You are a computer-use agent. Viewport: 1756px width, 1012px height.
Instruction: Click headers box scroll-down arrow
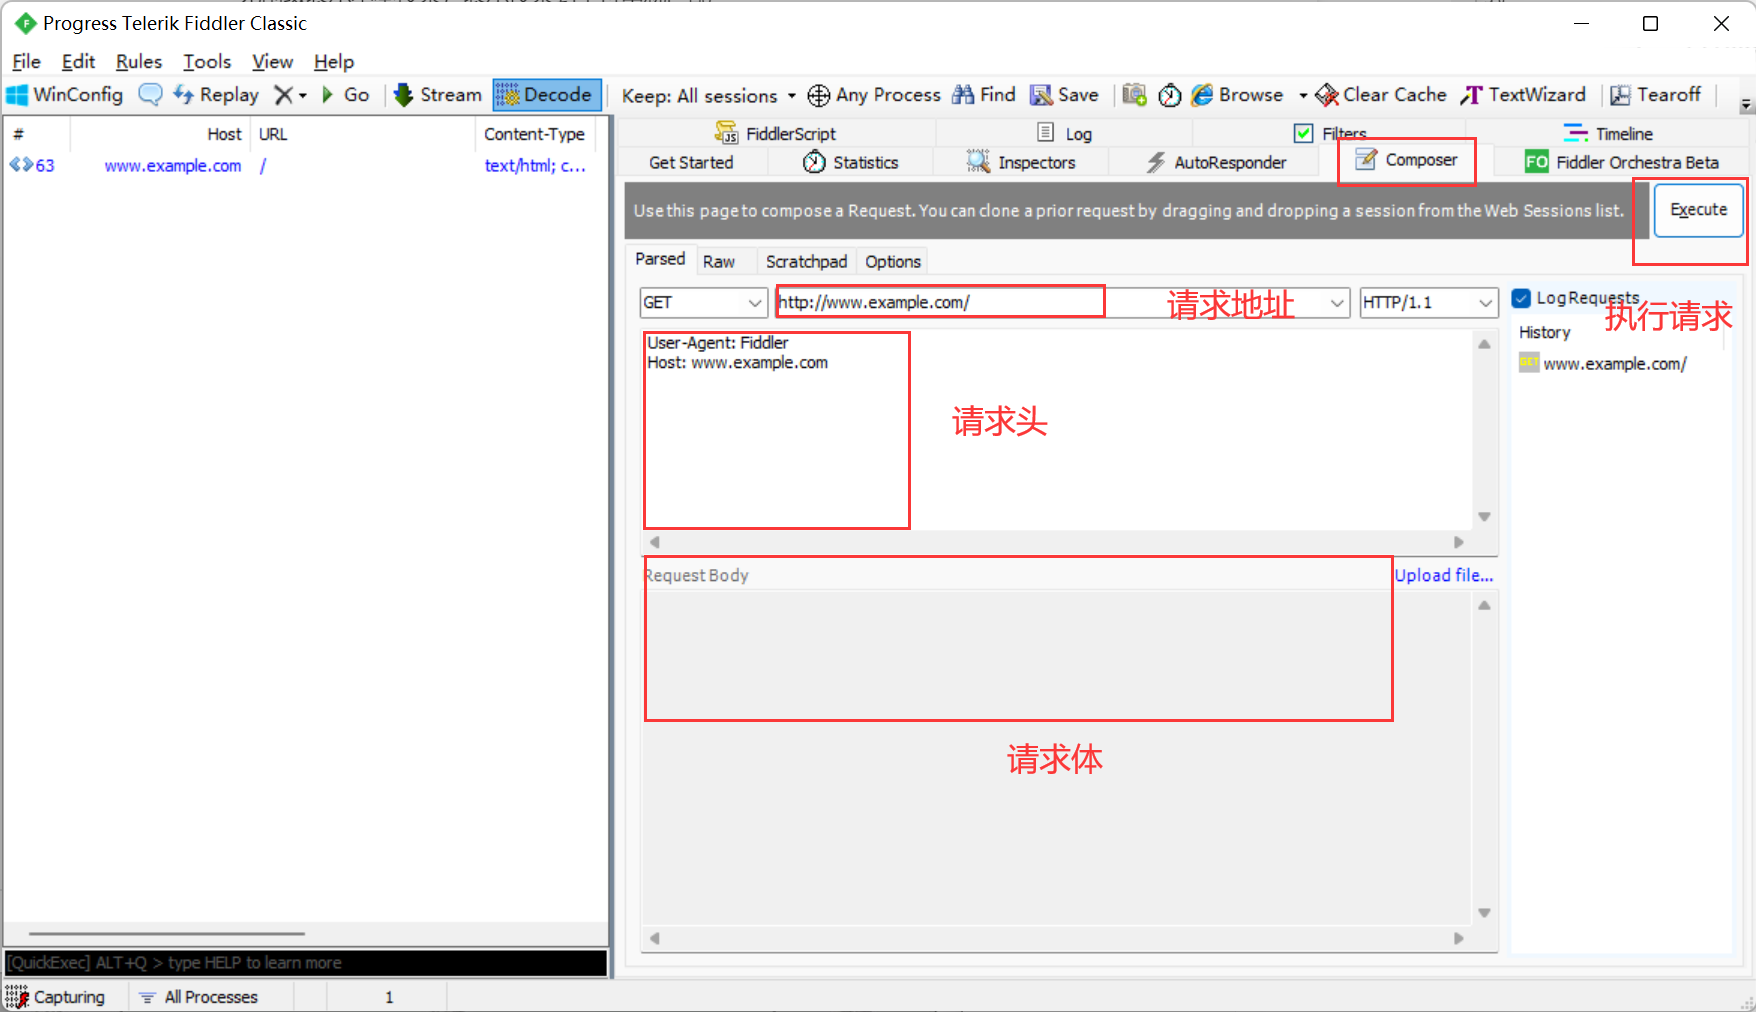click(x=1484, y=517)
